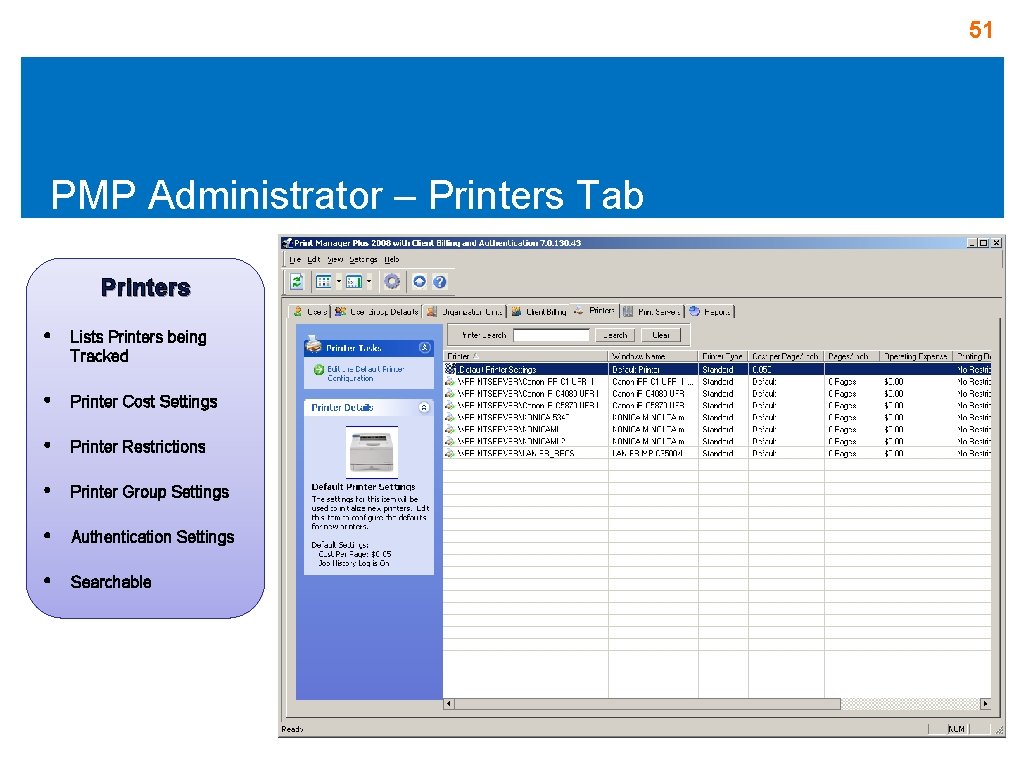Select the KONICA 5347 printer row
The width and height of the screenshot is (1024, 768).
(x=717, y=417)
